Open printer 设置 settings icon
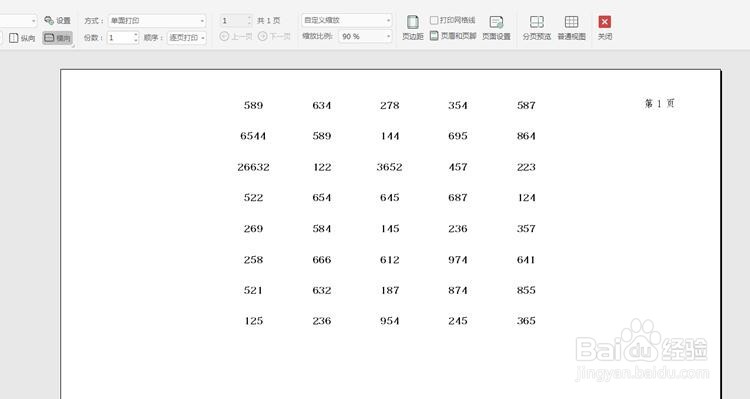The width and height of the screenshot is (750, 399). point(57,21)
